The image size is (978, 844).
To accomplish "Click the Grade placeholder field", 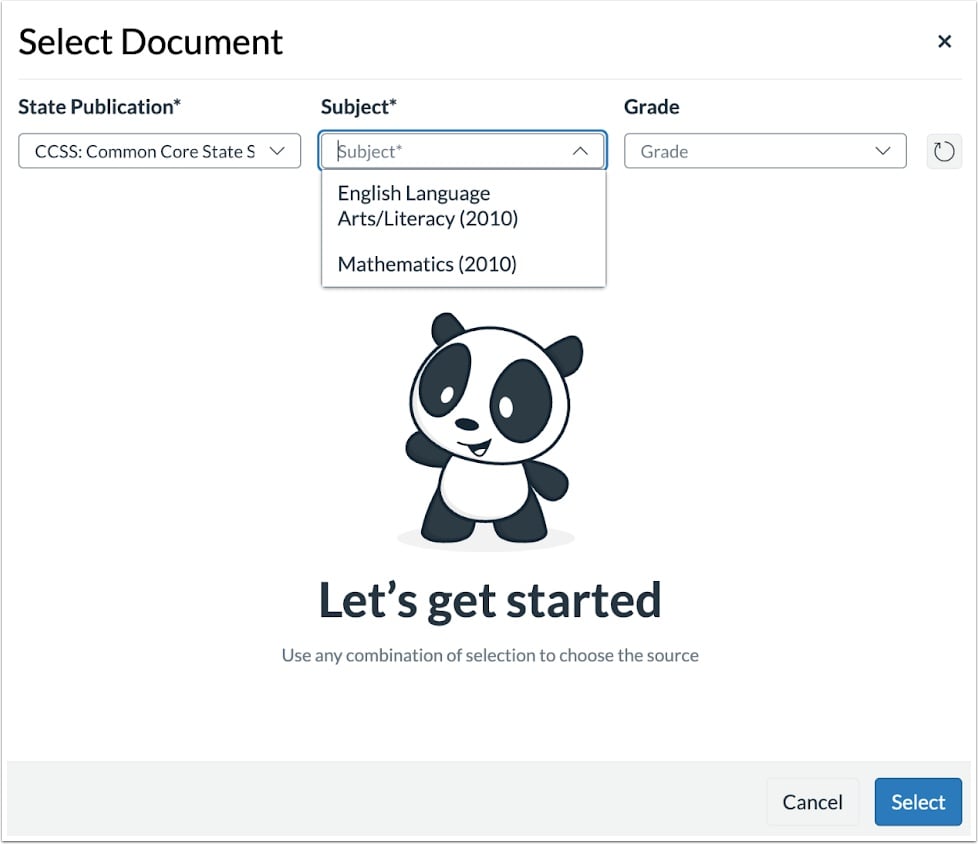I will coord(740,151).
